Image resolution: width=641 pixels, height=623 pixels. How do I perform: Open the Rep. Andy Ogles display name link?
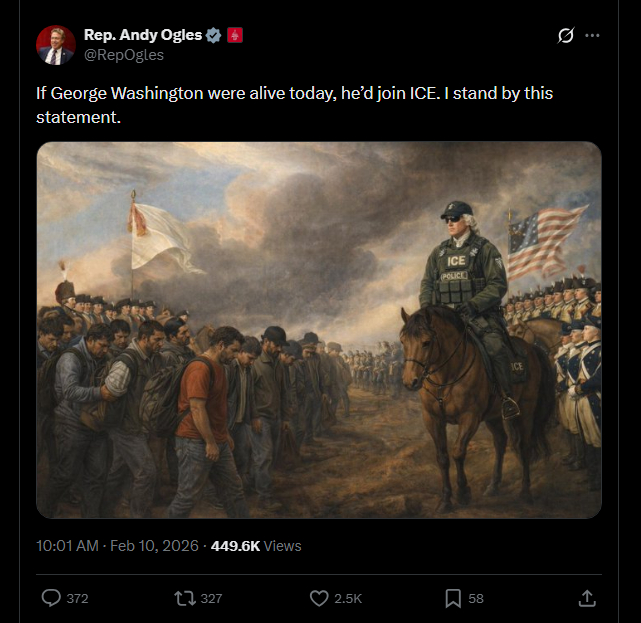(x=143, y=35)
